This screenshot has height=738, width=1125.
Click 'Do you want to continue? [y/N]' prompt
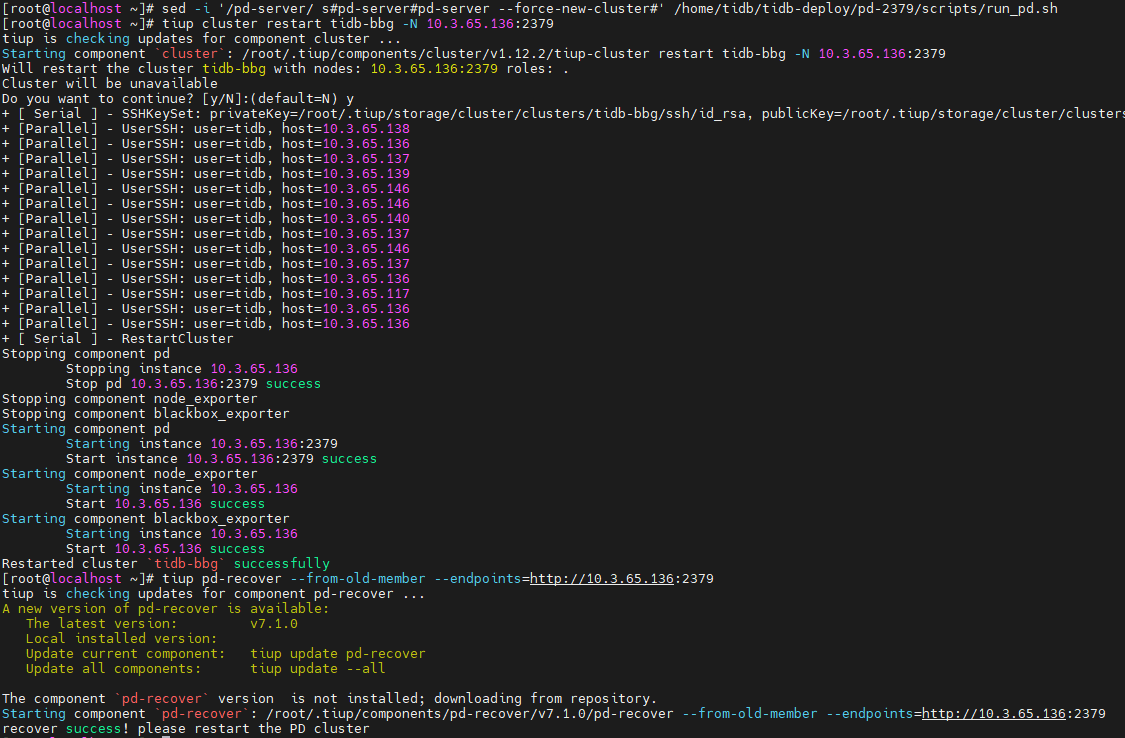[x=178, y=99]
